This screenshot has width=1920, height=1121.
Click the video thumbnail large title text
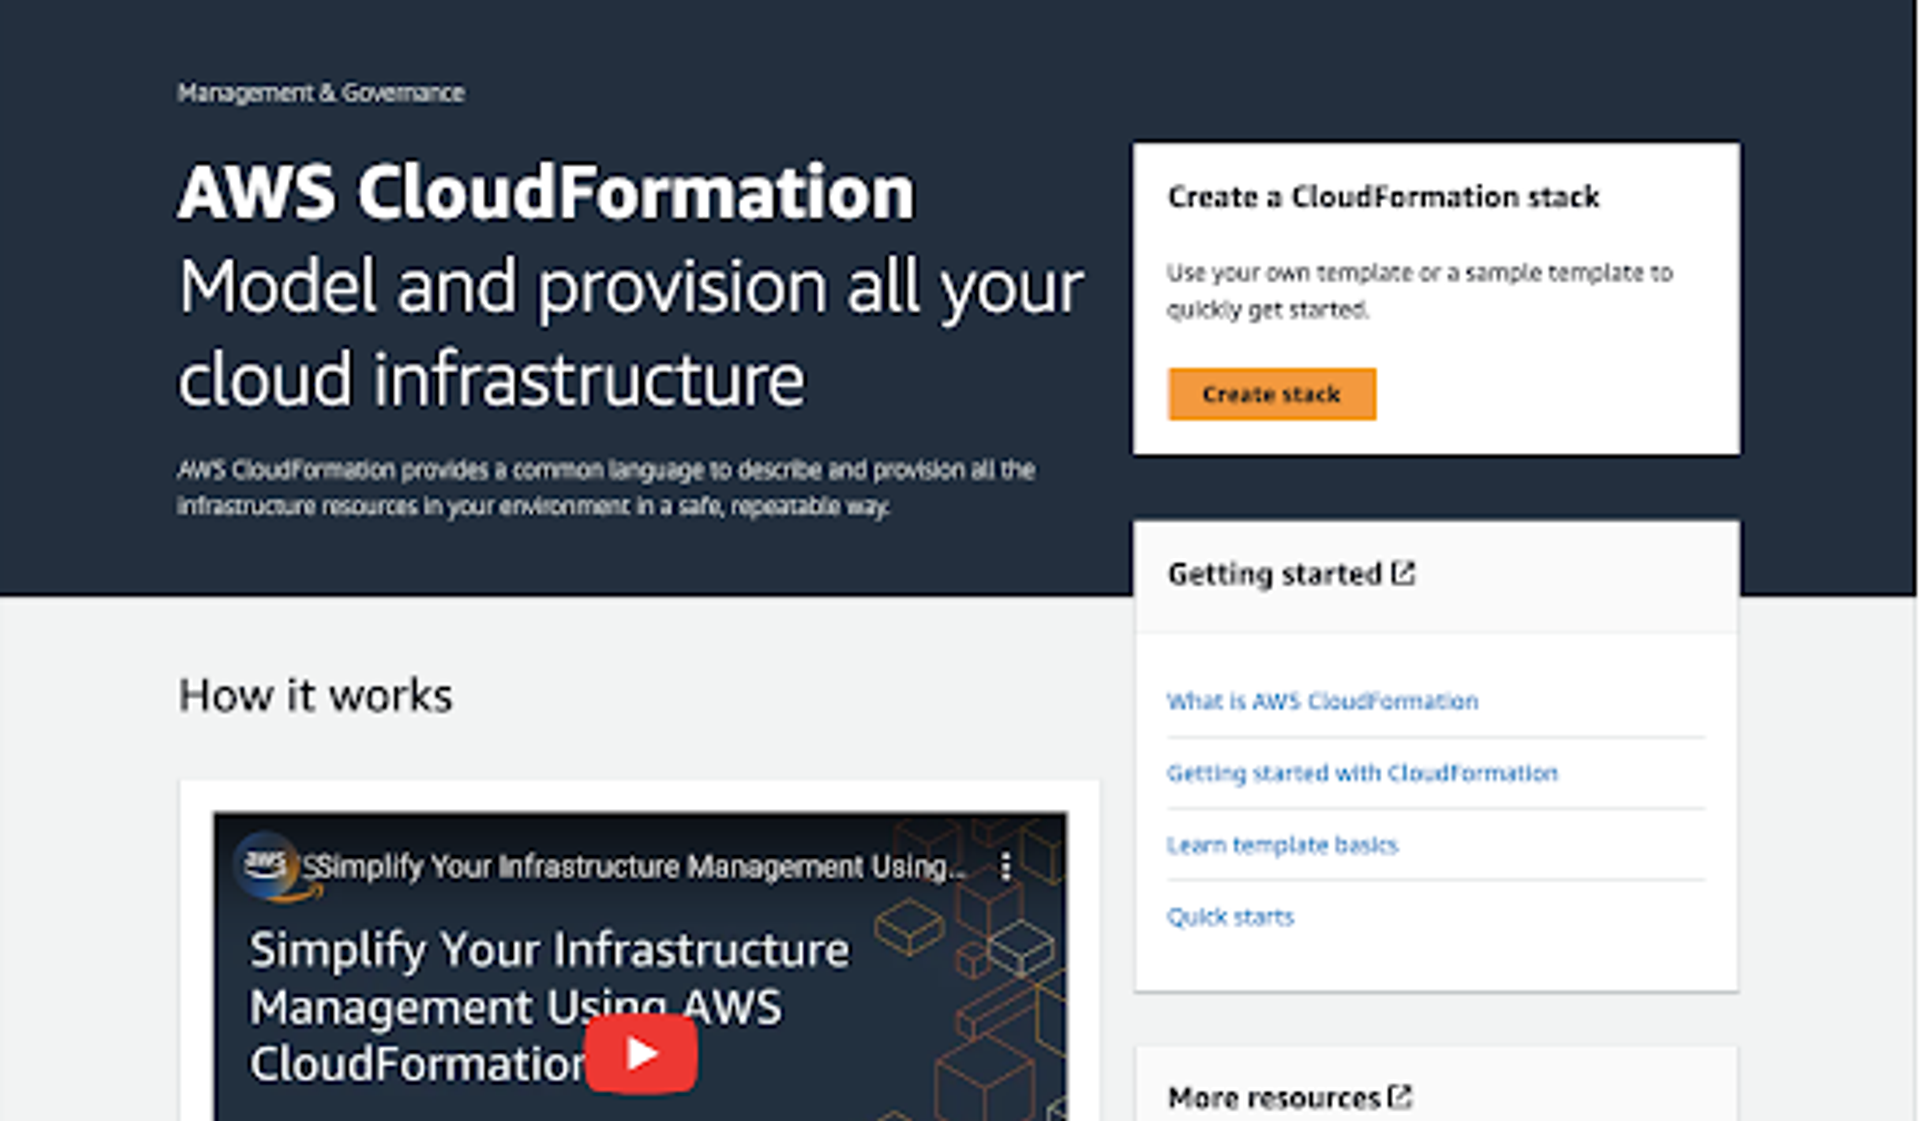coord(549,1006)
